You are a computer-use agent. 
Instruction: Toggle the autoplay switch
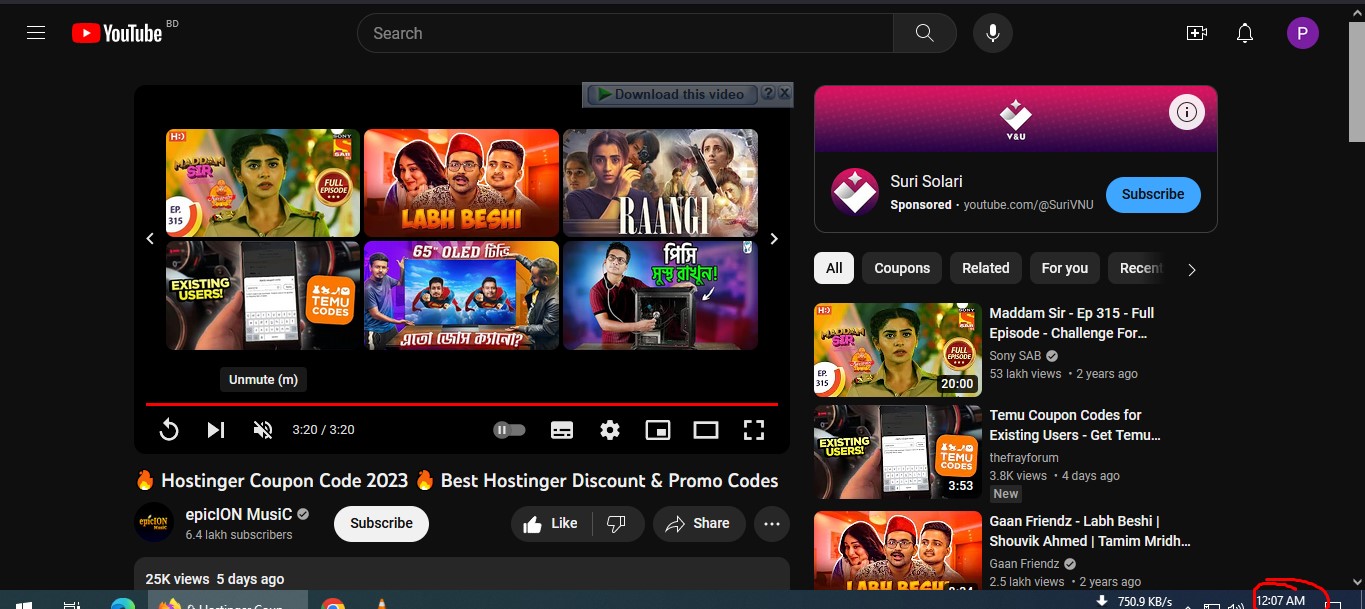(509, 430)
